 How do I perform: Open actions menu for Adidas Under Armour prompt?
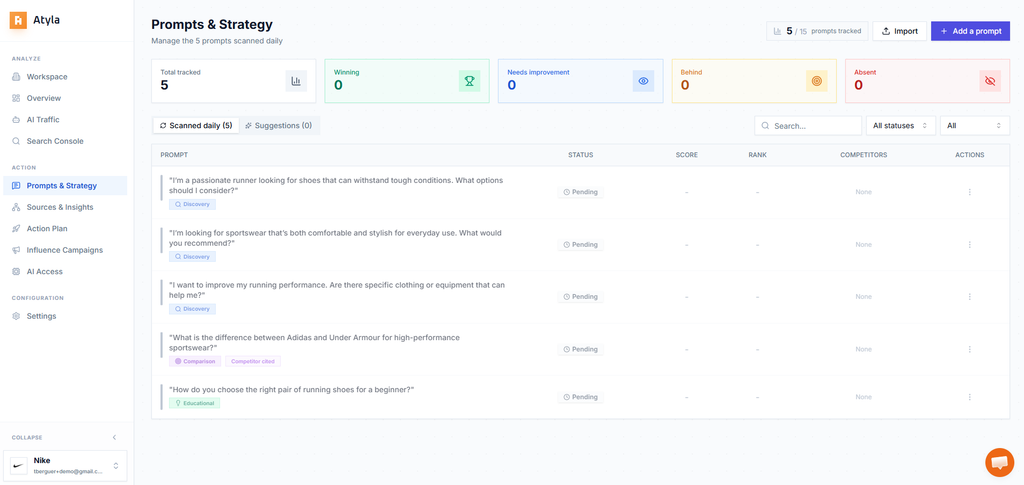pos(969,349)
